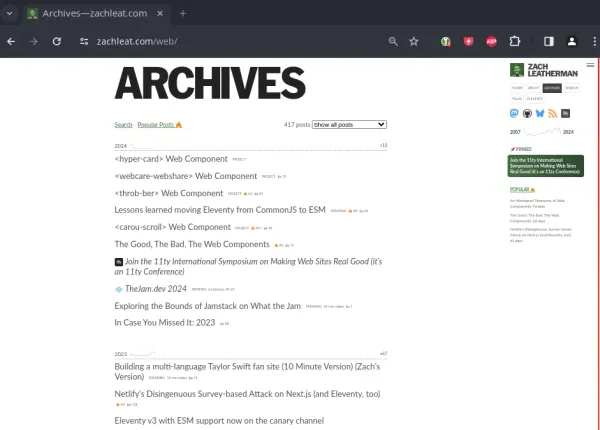Open the Taylor Swift fan site post
The image size is (600, 430).
247,371
